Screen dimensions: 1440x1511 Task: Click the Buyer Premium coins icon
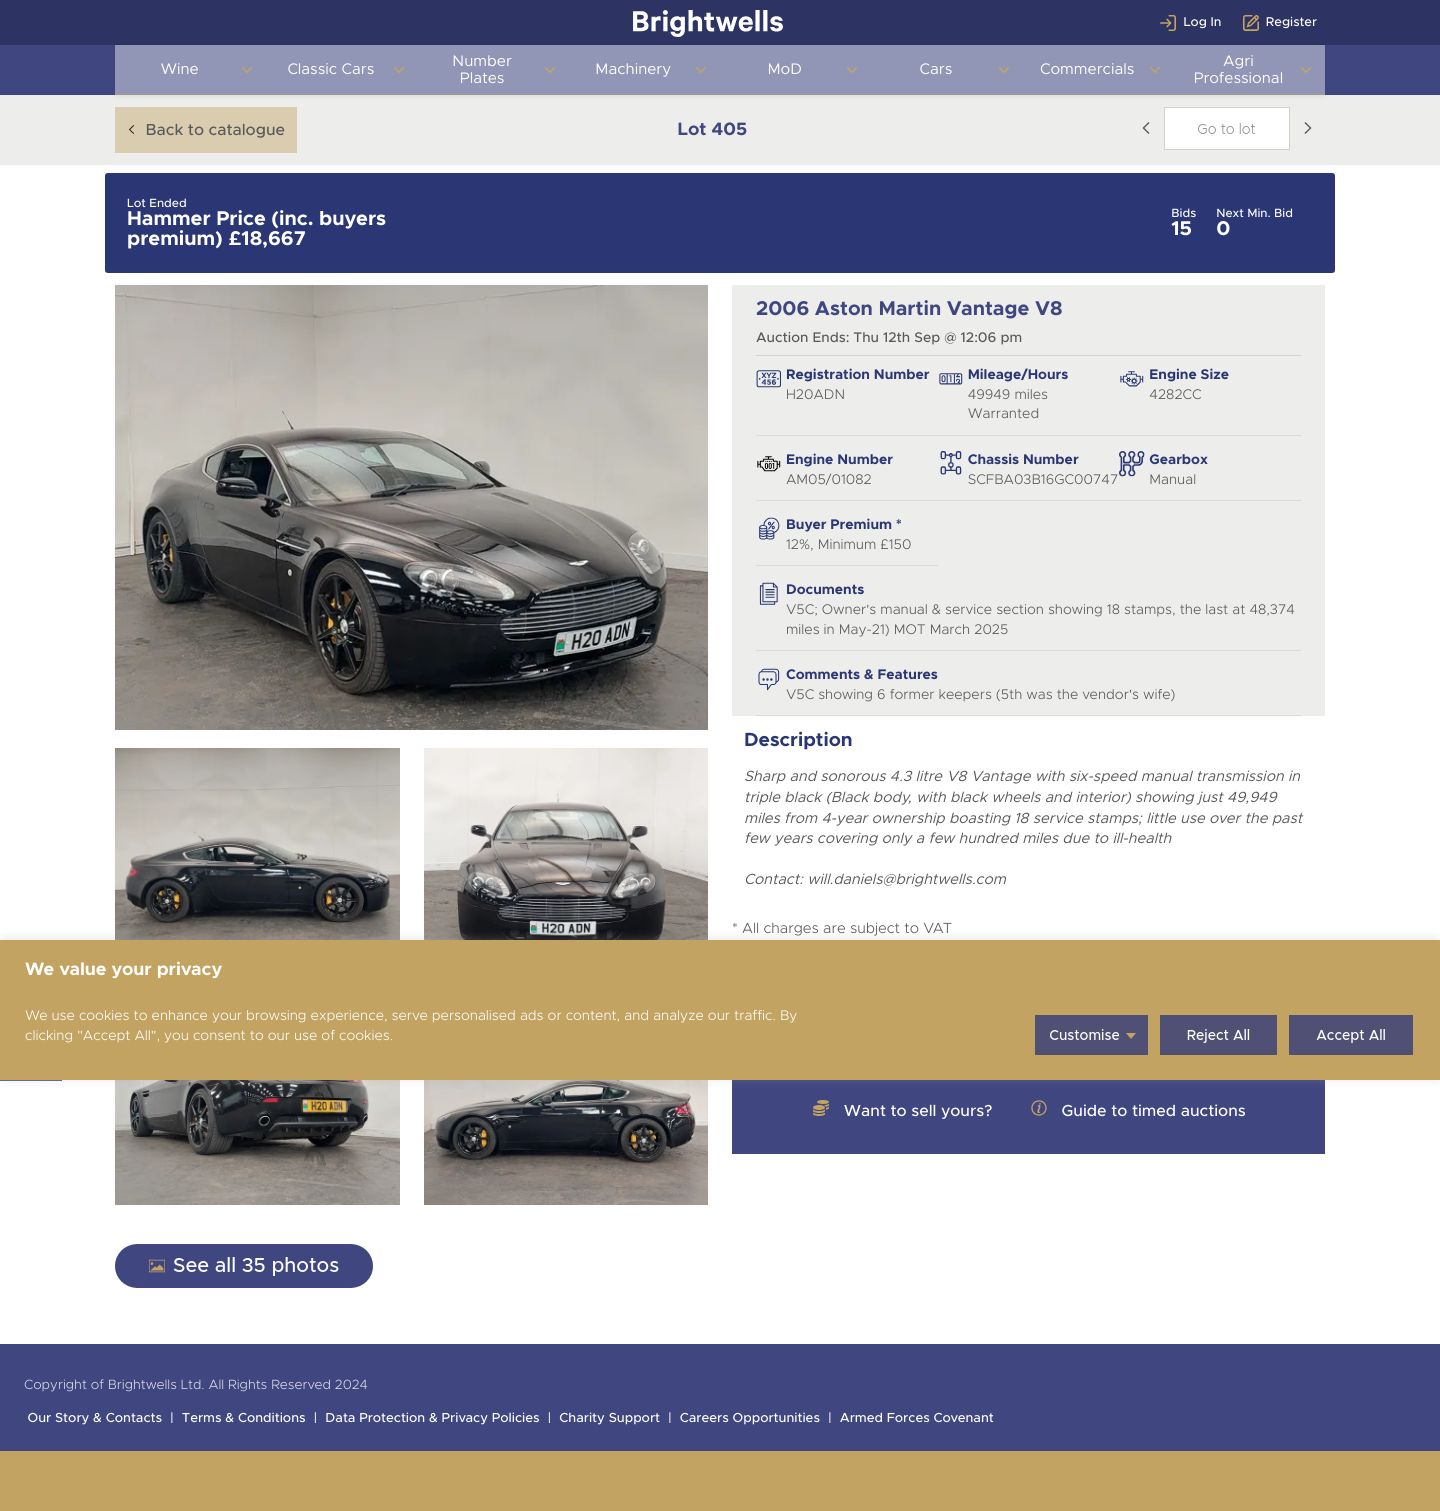coord(768,529)
